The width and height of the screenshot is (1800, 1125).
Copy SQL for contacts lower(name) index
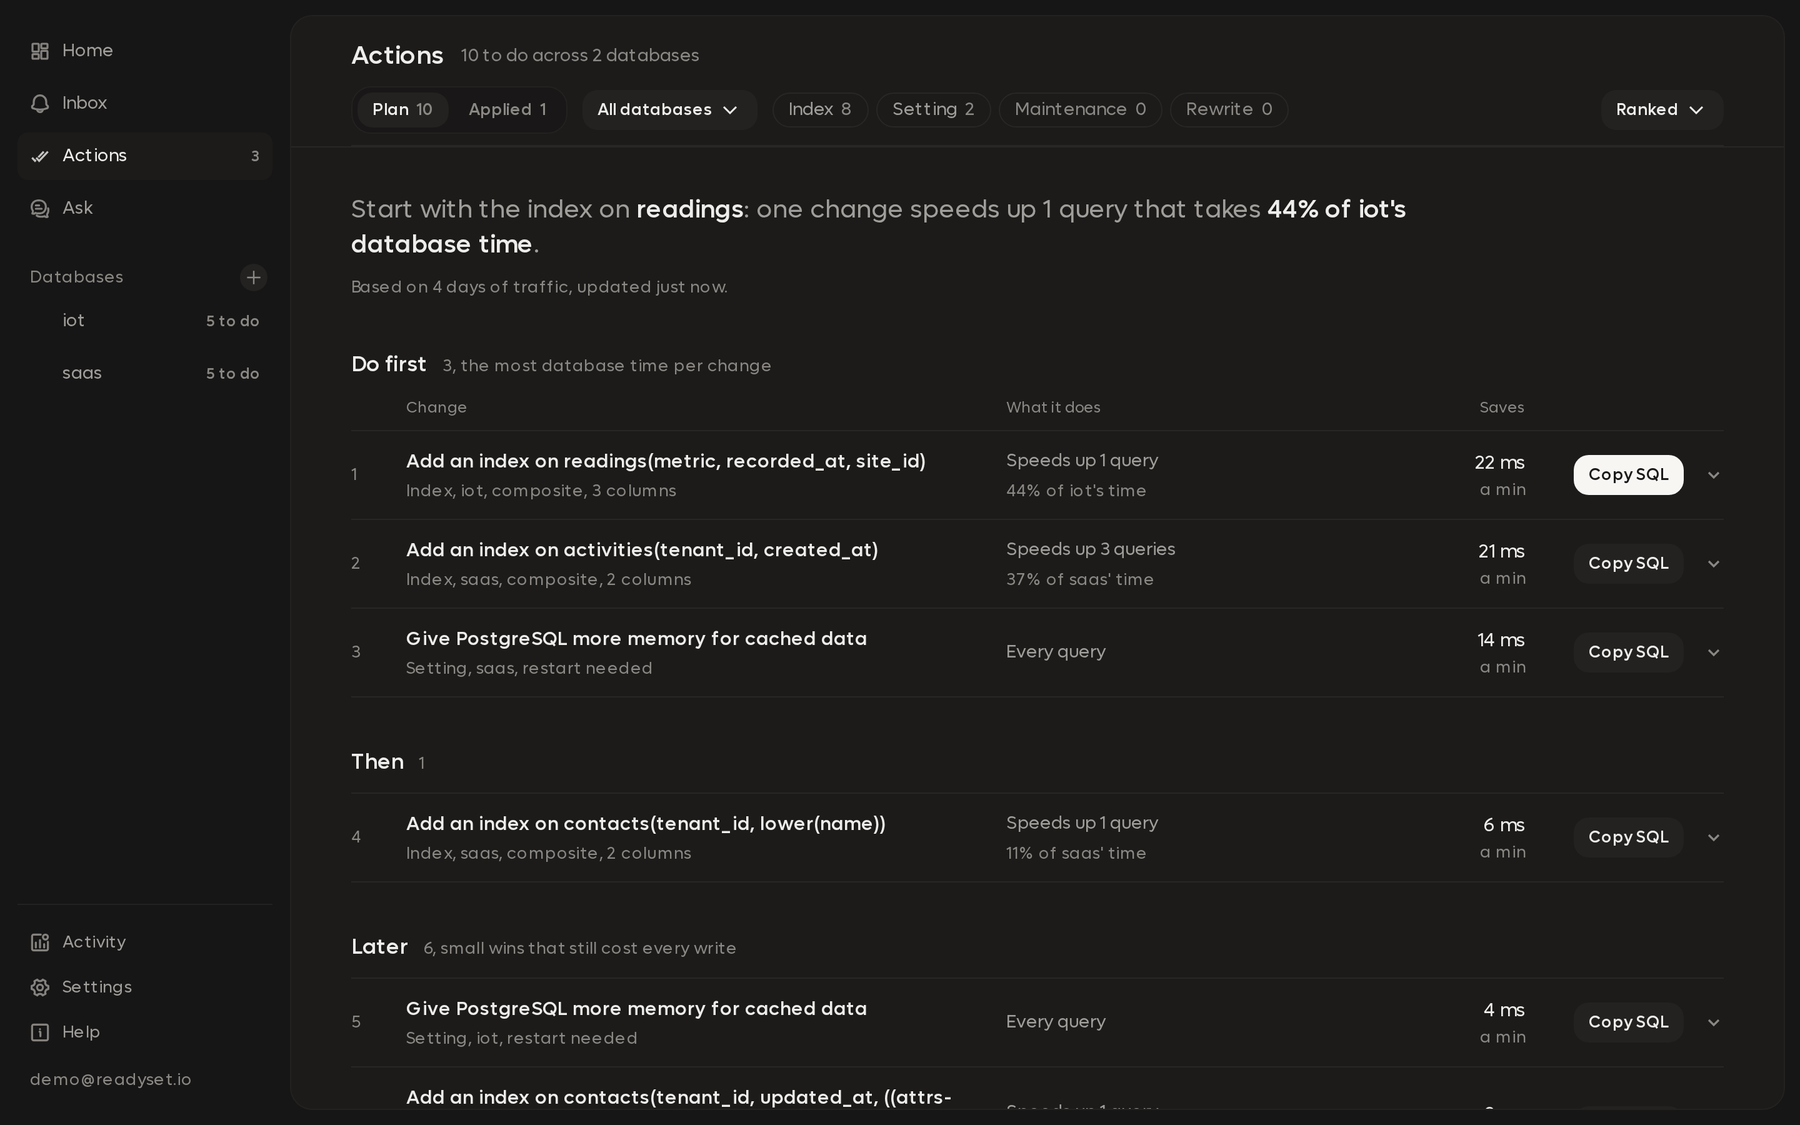[1628, 838]
